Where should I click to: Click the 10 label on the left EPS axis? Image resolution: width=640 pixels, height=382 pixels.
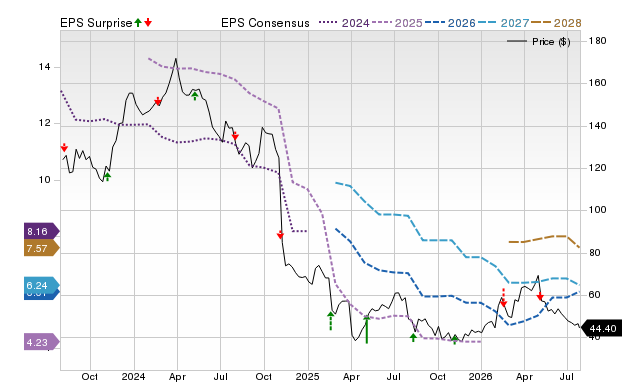(x=44, y=180)
